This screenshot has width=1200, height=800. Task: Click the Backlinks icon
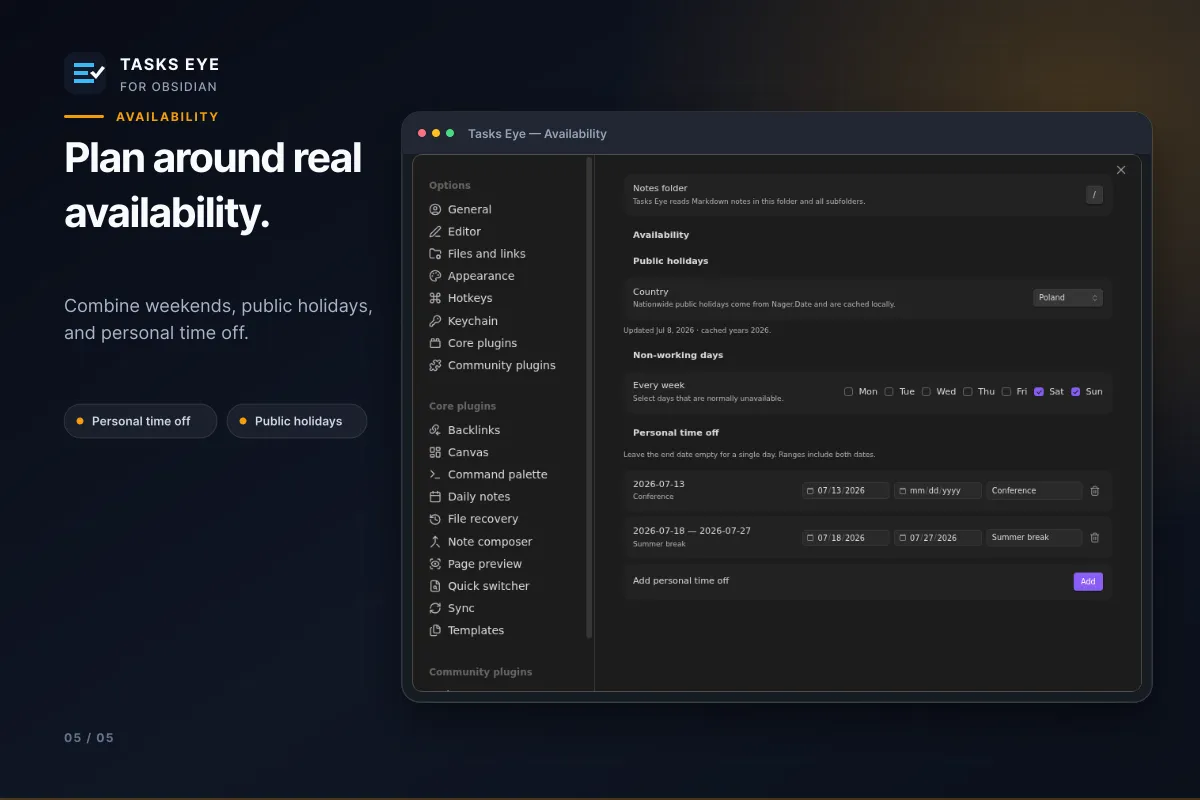pyautogui.click(x=435, y=430)
